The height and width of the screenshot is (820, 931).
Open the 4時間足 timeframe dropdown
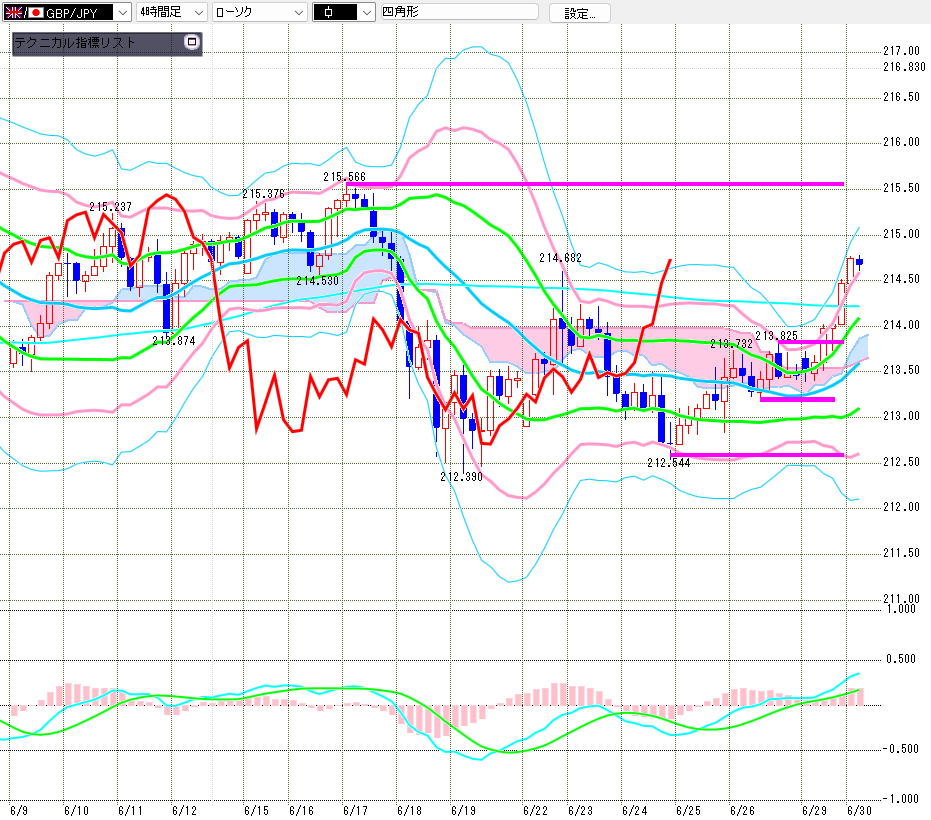pos(172,12)
